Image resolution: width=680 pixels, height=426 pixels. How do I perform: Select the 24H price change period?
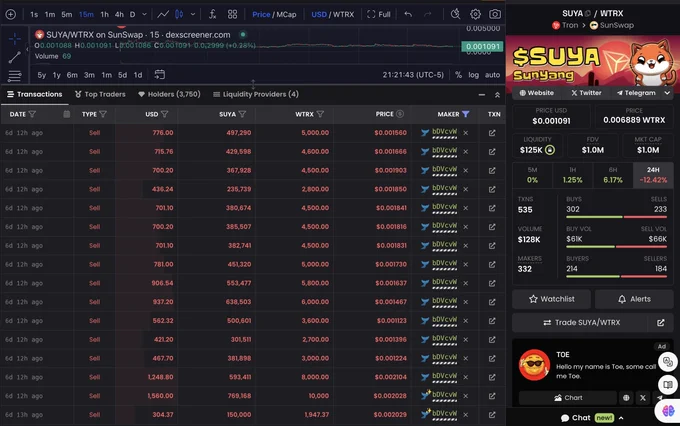pyautogui.click(x=653, y=175)
